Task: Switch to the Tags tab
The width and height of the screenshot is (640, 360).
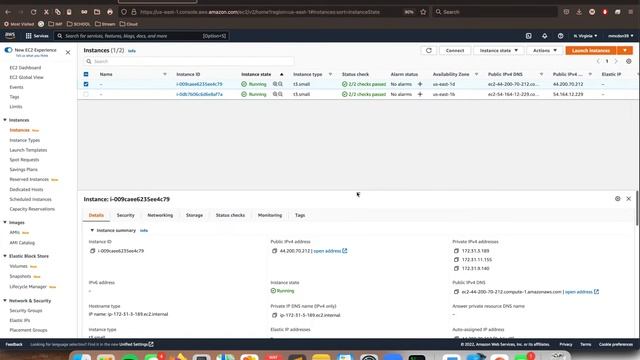Action: click(300, 215)
